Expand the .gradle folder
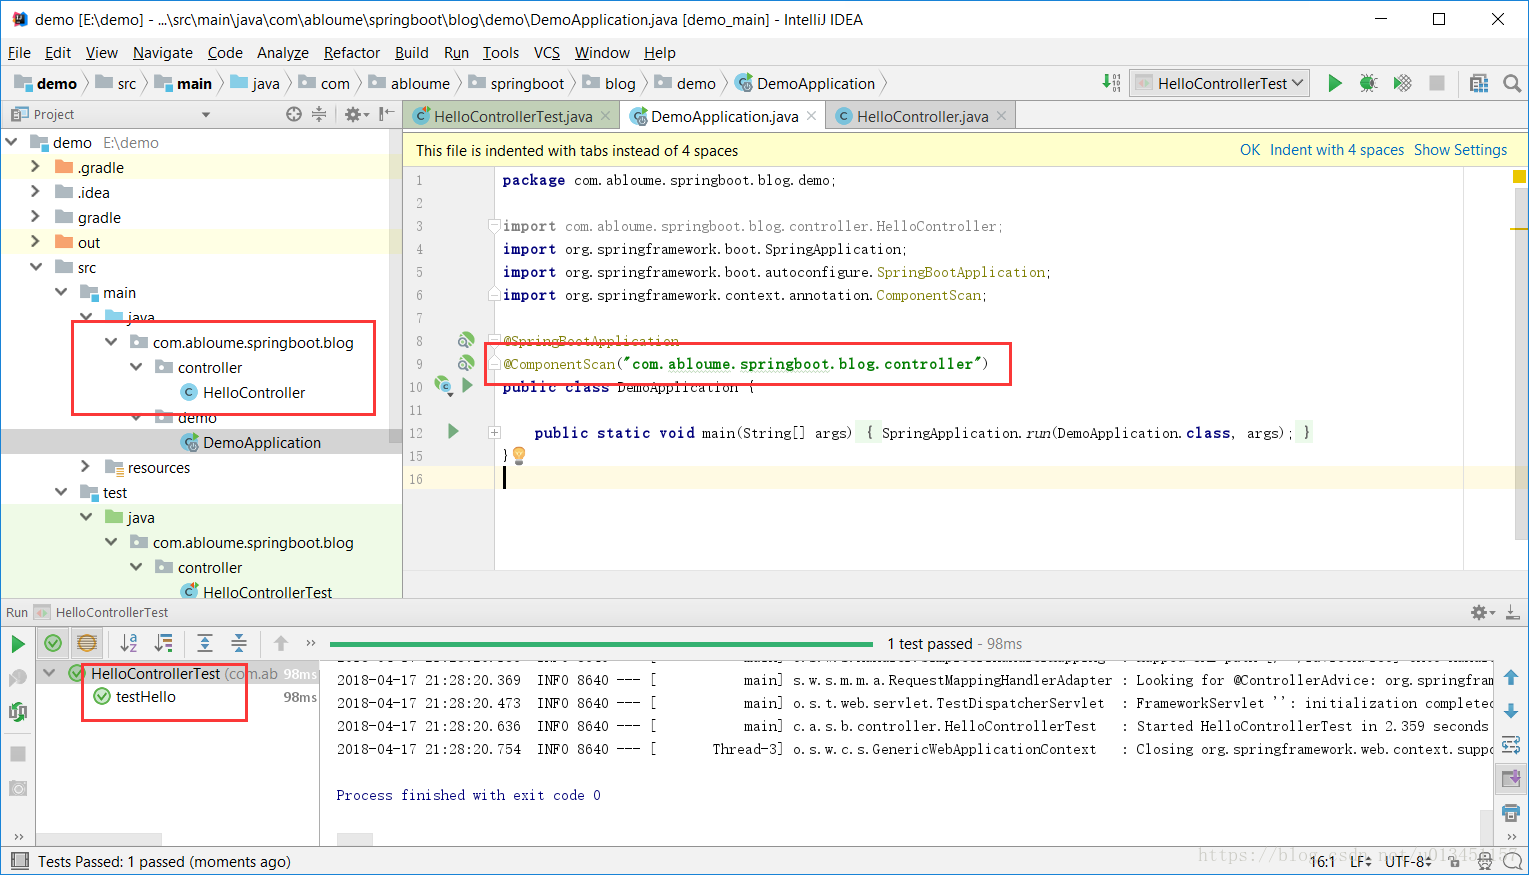1529x875 pixels. point(36,167)
